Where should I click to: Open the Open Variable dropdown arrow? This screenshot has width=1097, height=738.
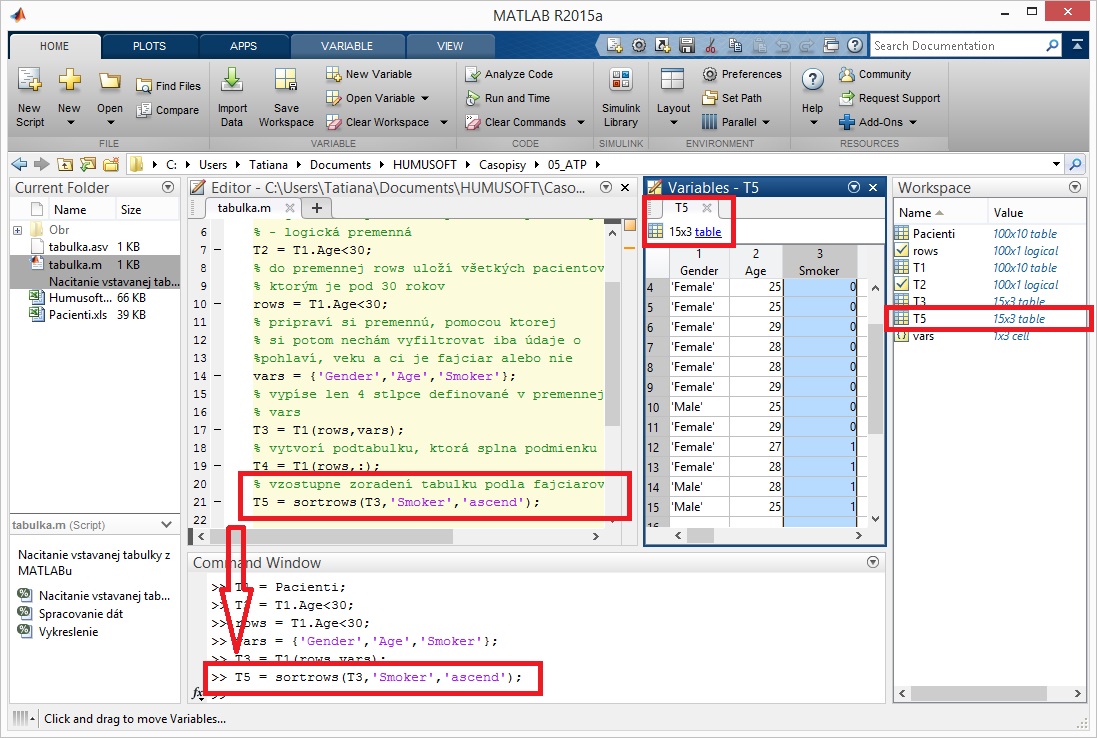[425, 99]
